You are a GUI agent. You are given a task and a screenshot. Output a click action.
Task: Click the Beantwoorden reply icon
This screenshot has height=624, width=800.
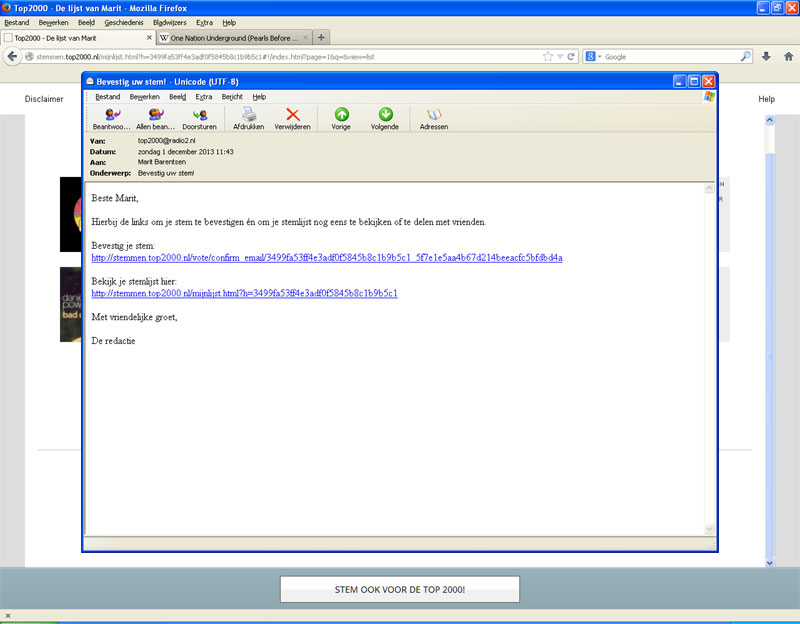point(112,116)
